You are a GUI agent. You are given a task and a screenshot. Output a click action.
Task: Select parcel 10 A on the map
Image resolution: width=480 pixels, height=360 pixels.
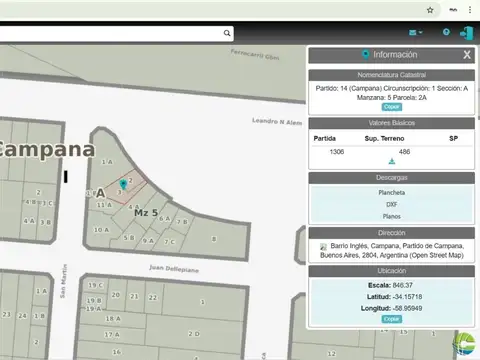coord(101,230)
